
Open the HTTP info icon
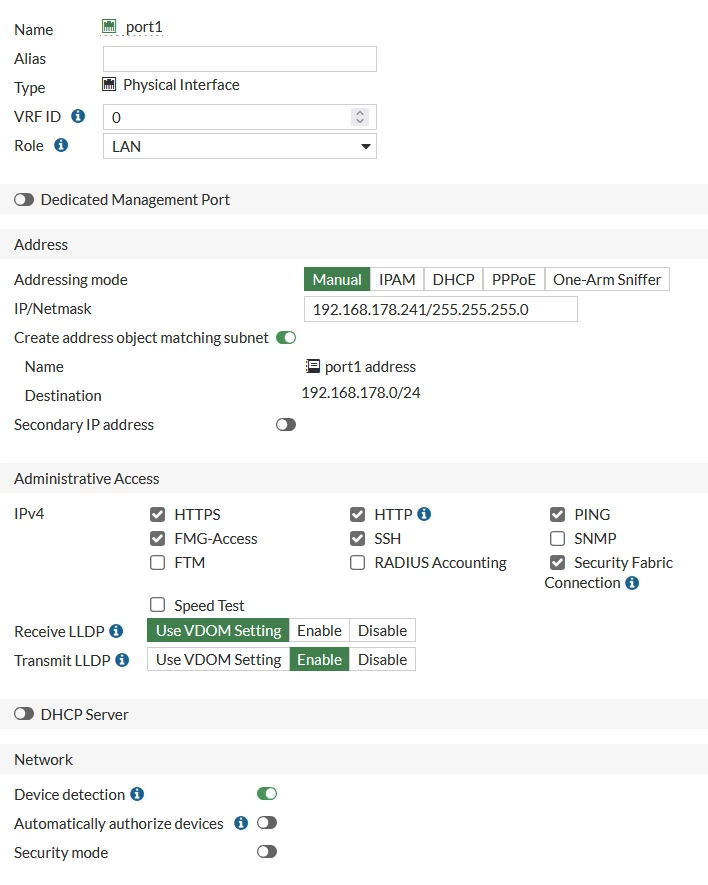[424, 514]
